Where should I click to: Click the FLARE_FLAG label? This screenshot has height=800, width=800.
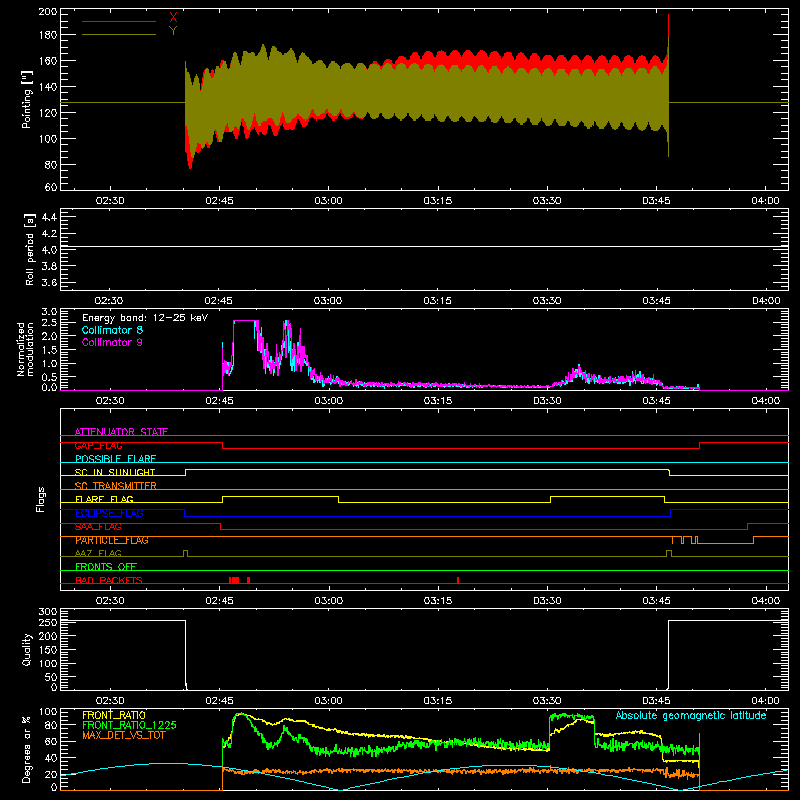[104, 499]
